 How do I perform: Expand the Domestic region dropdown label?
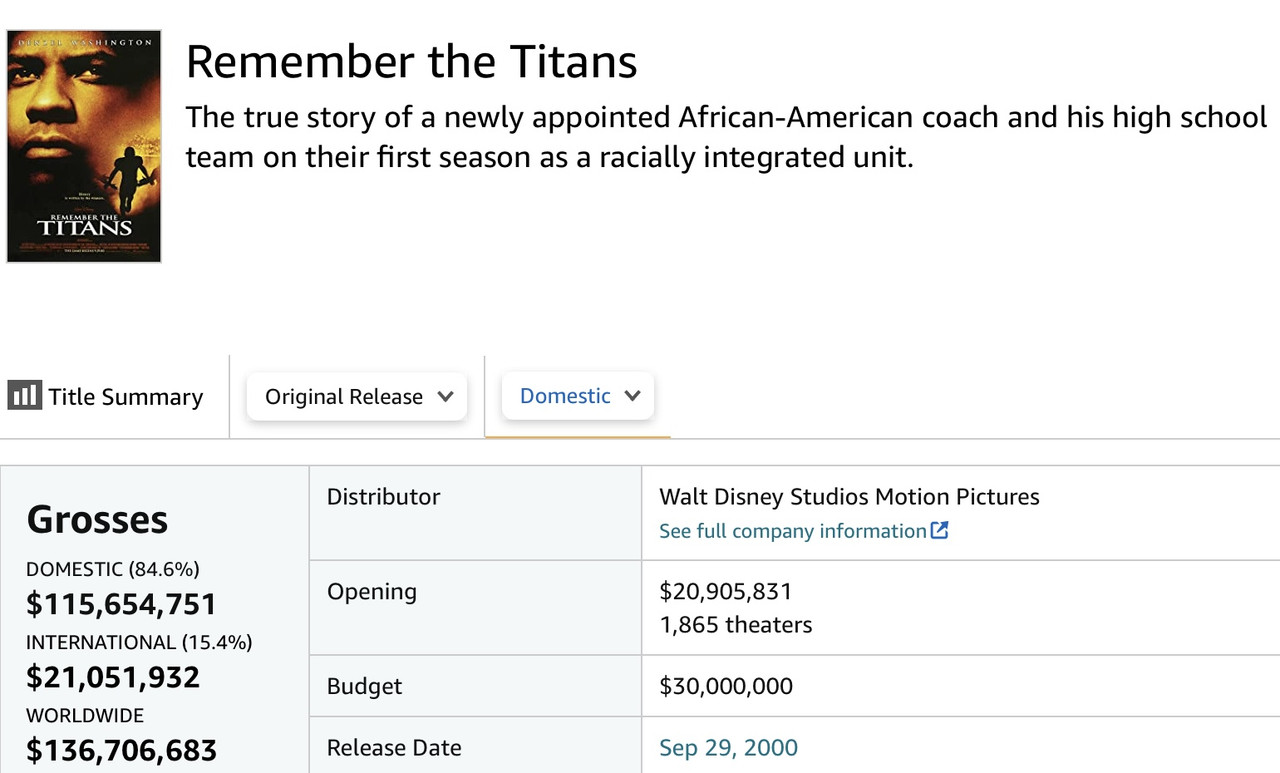565,395
